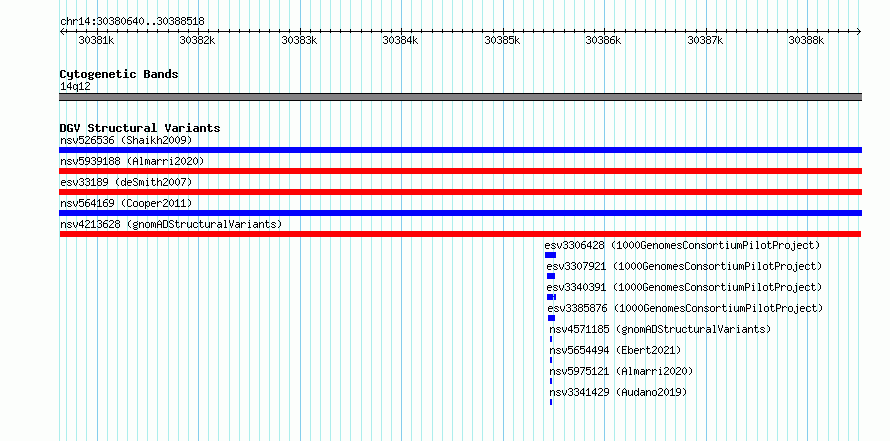
Task: Select nsv564169 (Cooper2011) label
Action: tap(126, 203)
